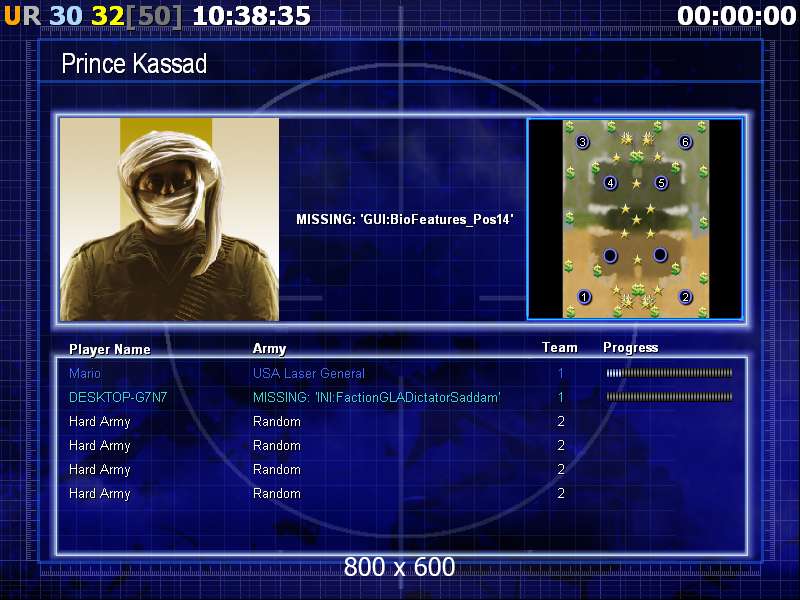Click start position 2 on minimap
The height and width of the screenshot is (600, 800).
click(x=685, y=296)
